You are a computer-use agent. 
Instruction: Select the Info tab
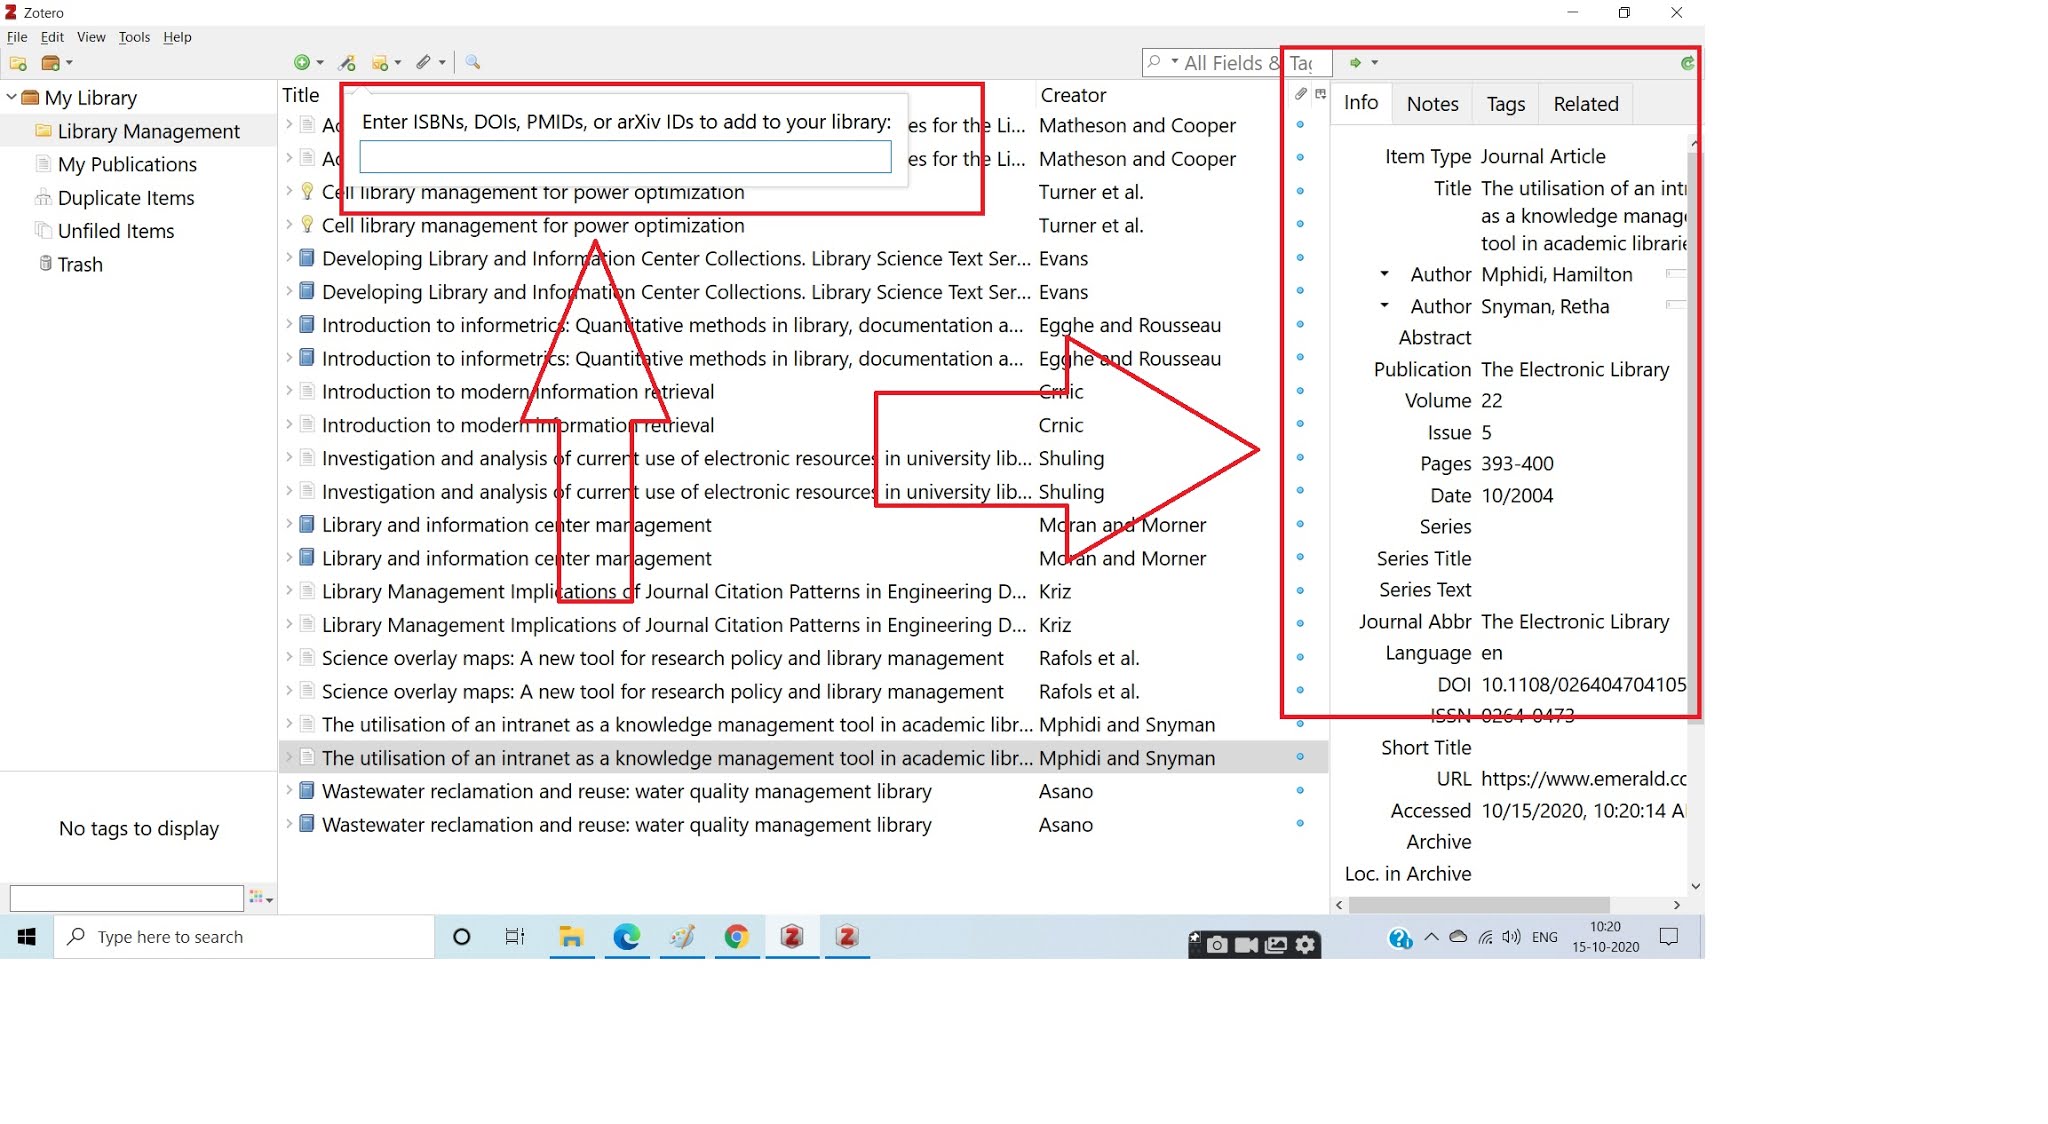(x=1360, y=103)
